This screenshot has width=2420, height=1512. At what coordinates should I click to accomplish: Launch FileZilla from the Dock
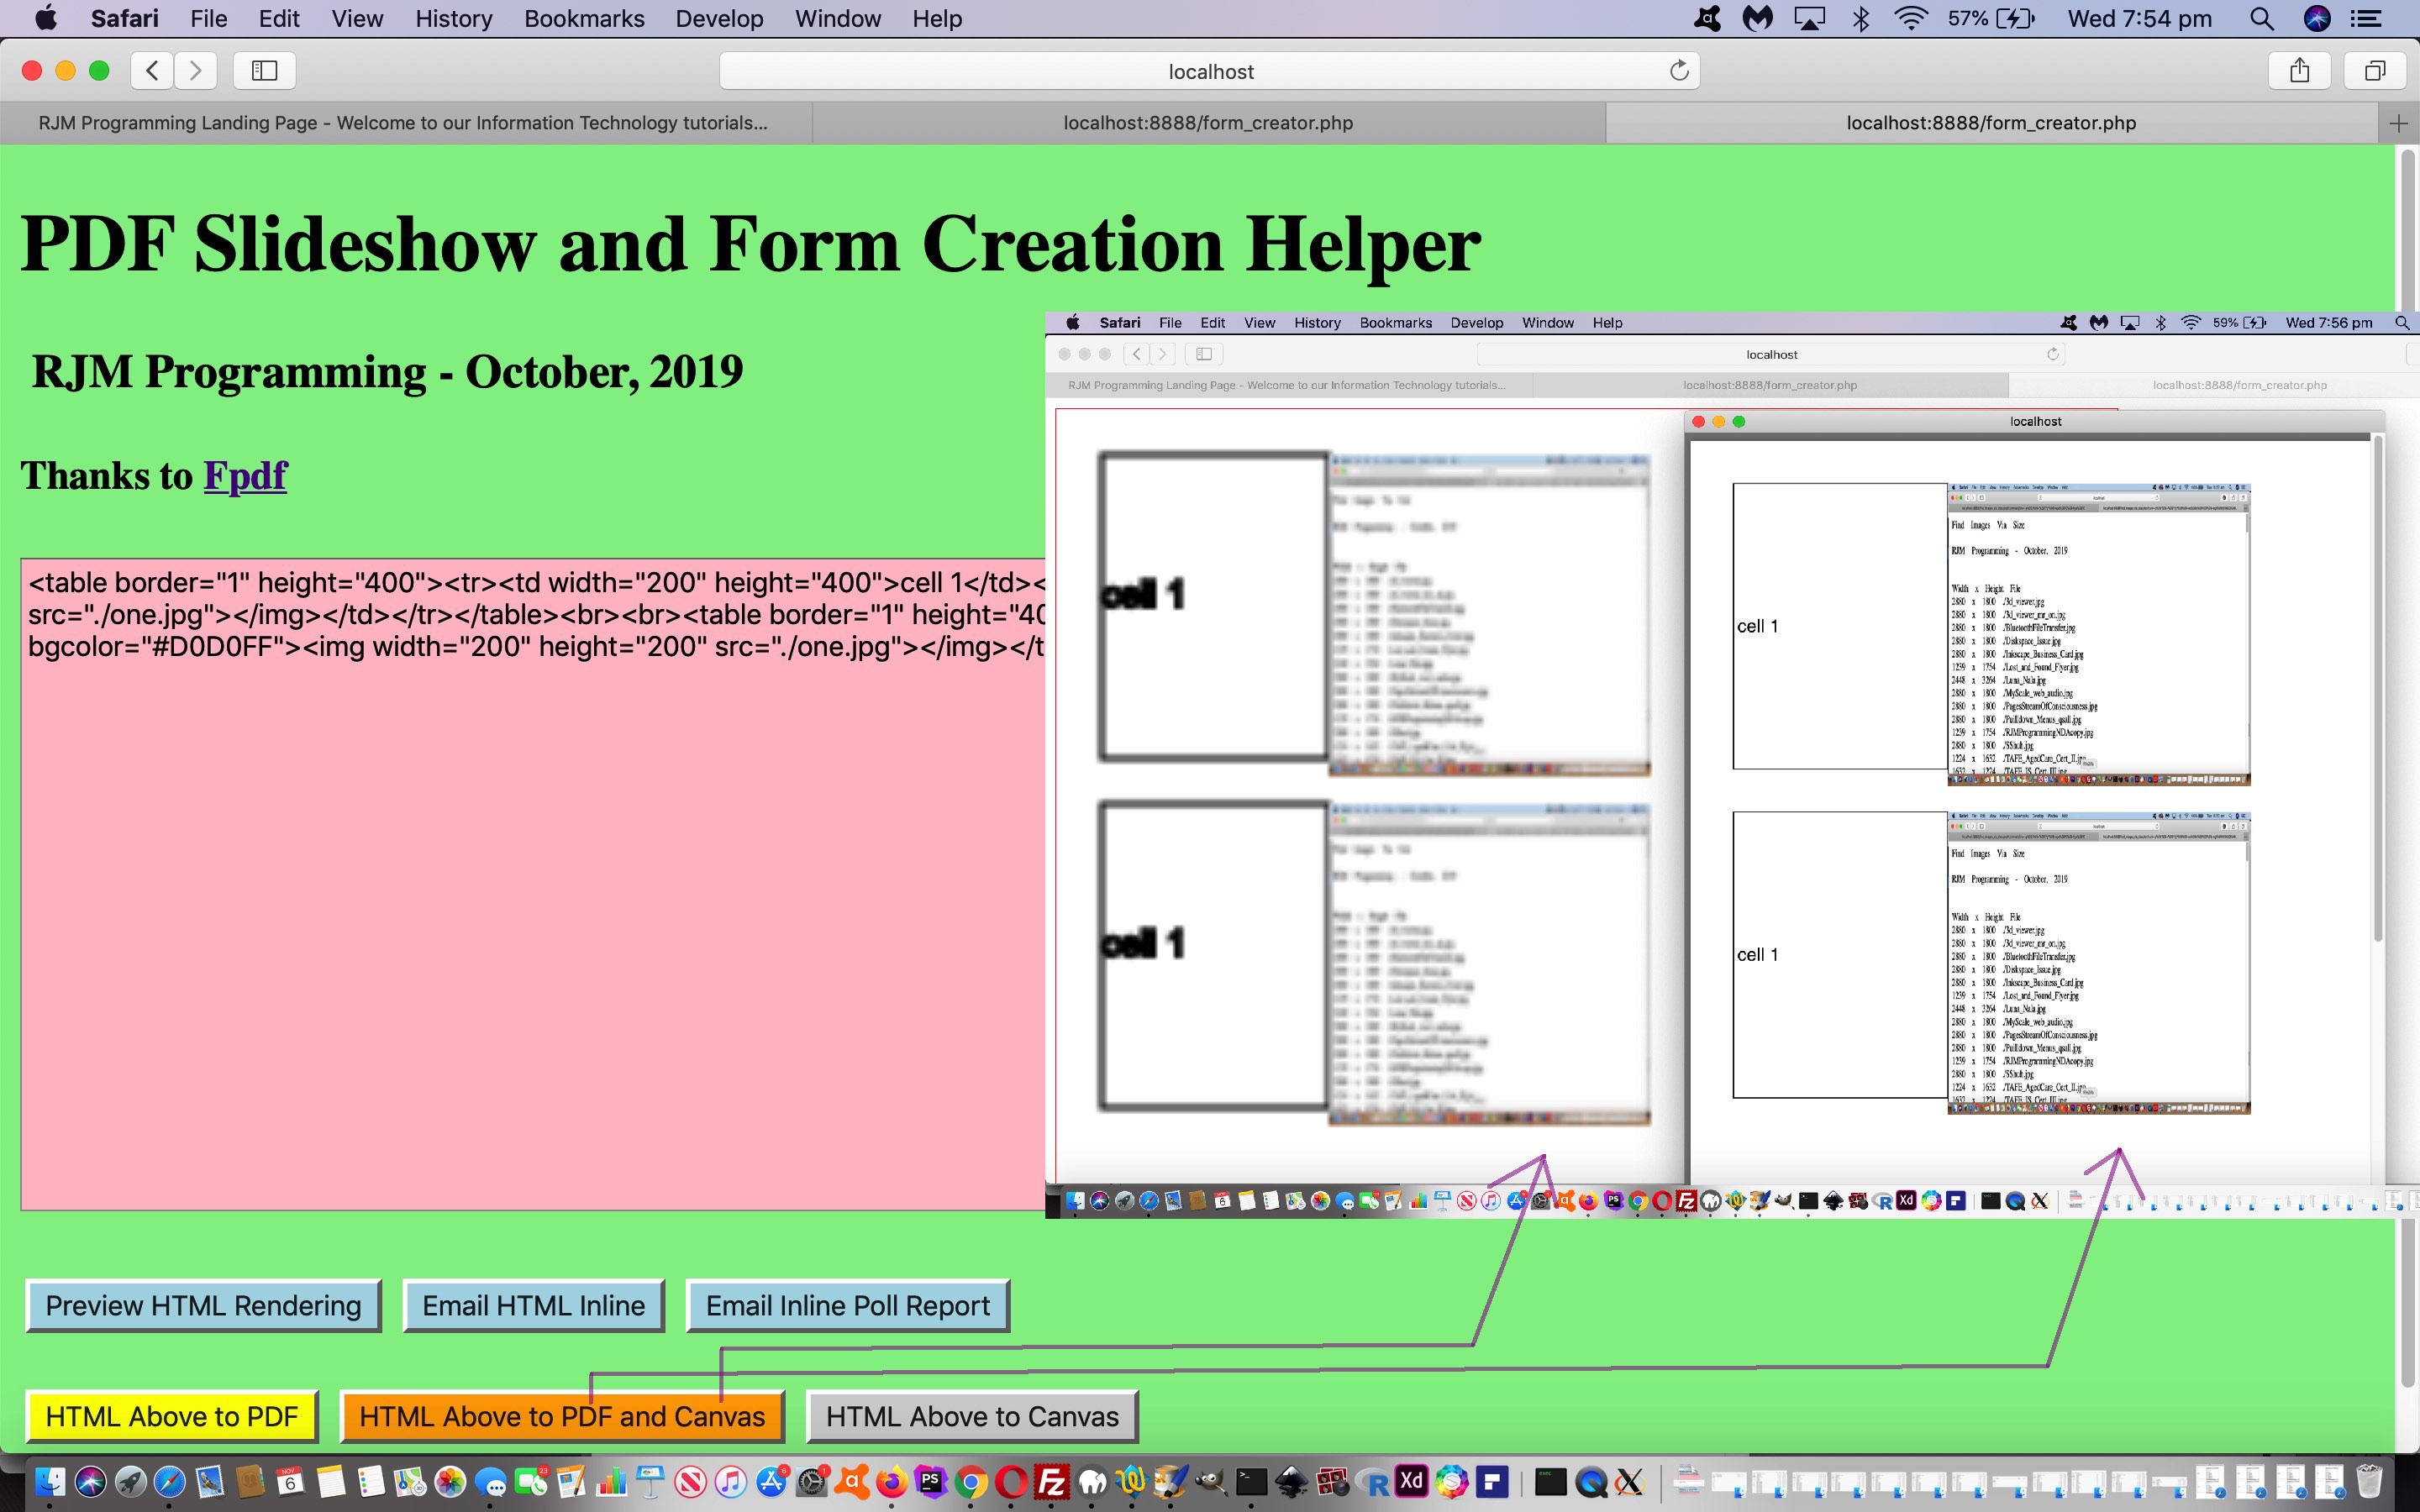point(1052,1481)
